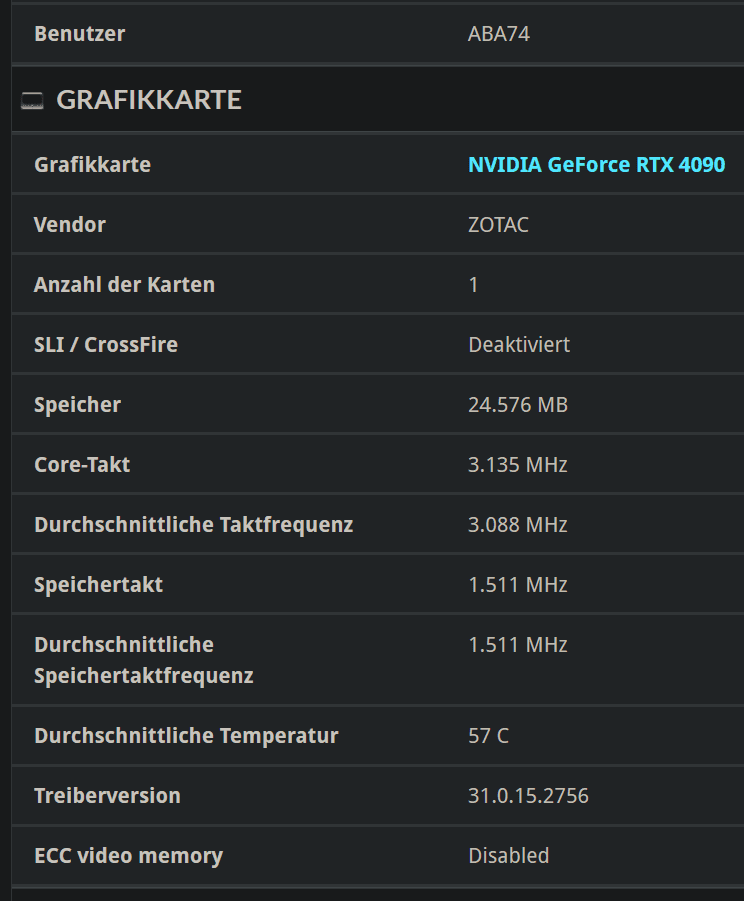Click the Deaktiviert status value
This screenshot has width=744, height=901.
(519, 345)
